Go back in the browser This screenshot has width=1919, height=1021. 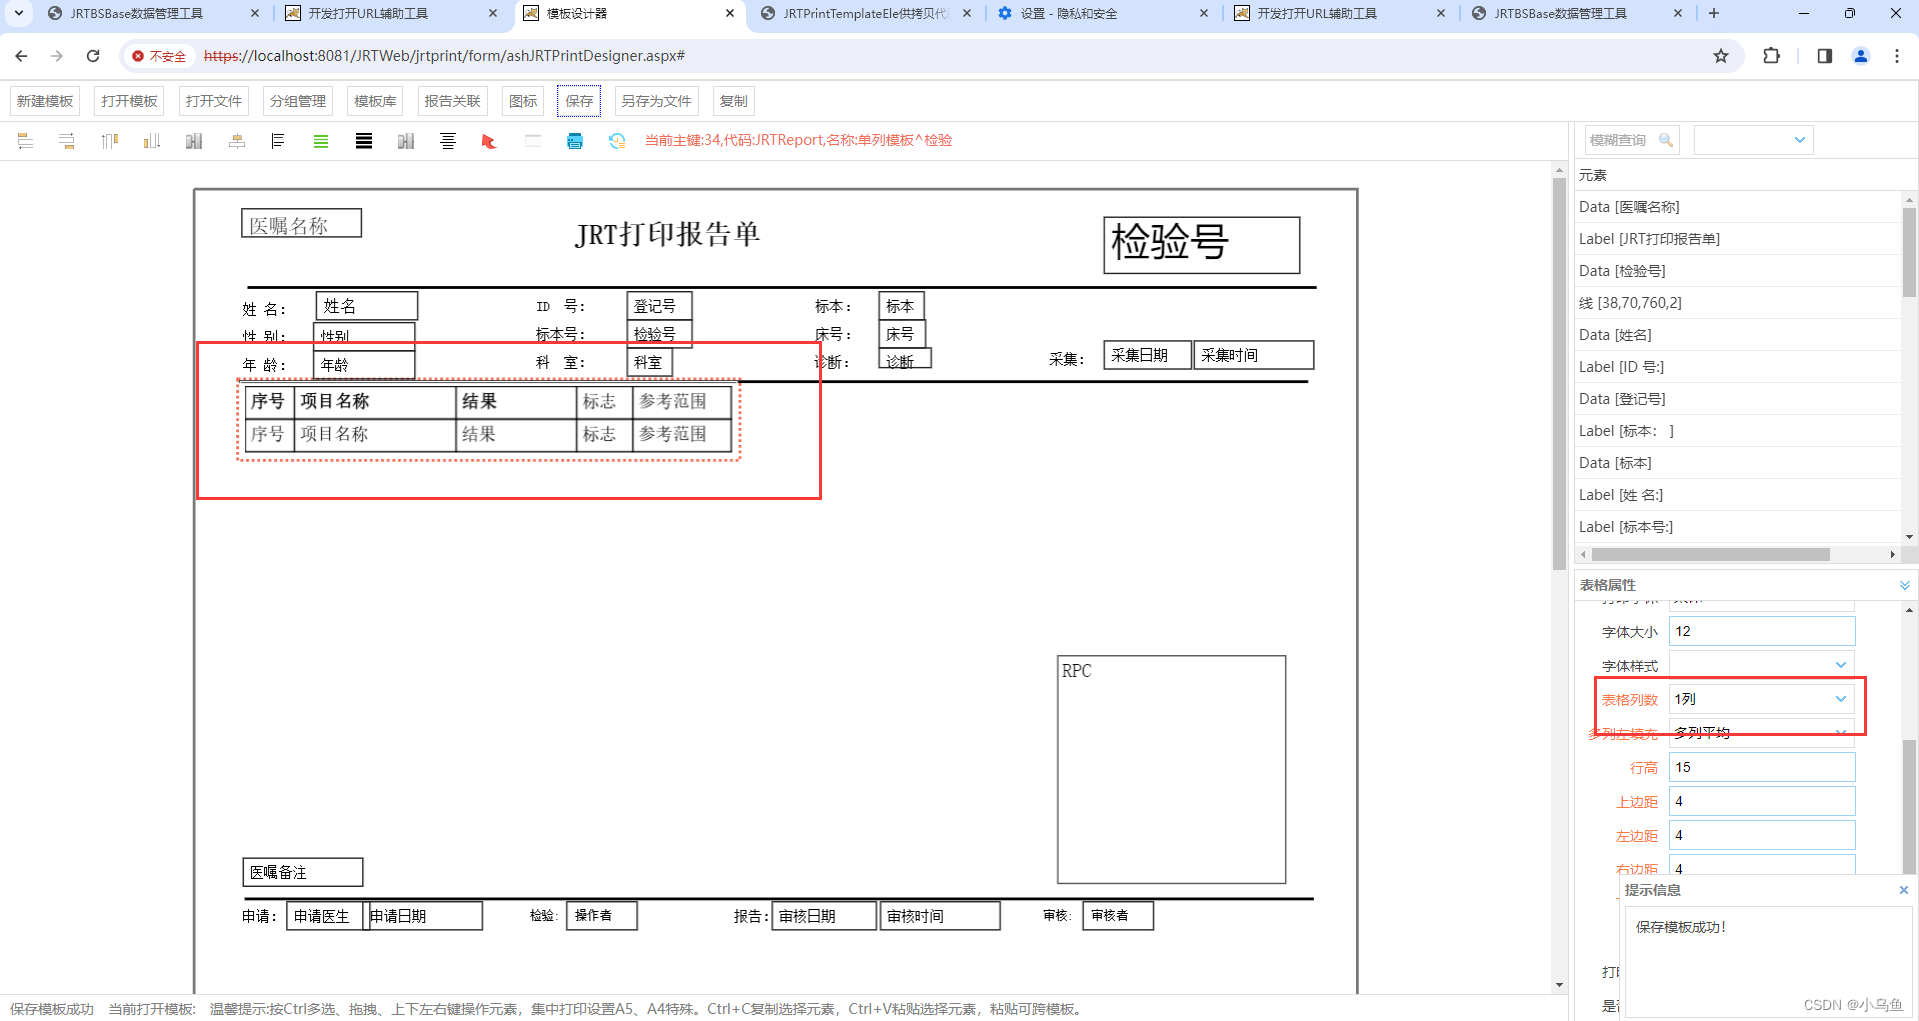tap(21, 56)
